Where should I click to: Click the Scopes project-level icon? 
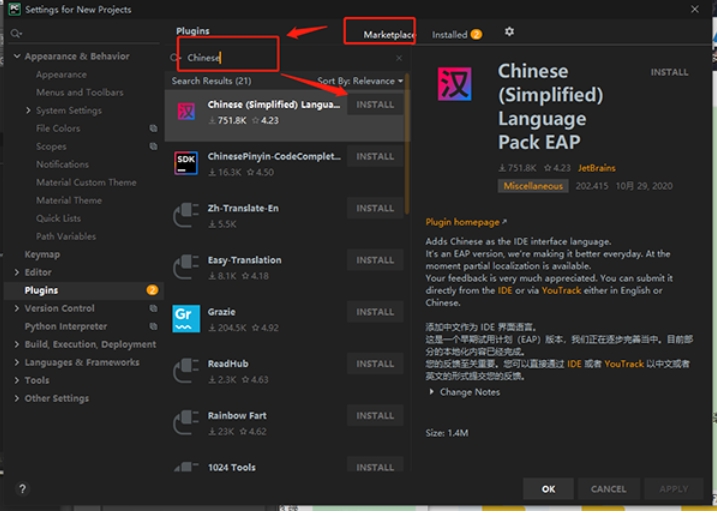pyautogui.click(x=153, y=146)
